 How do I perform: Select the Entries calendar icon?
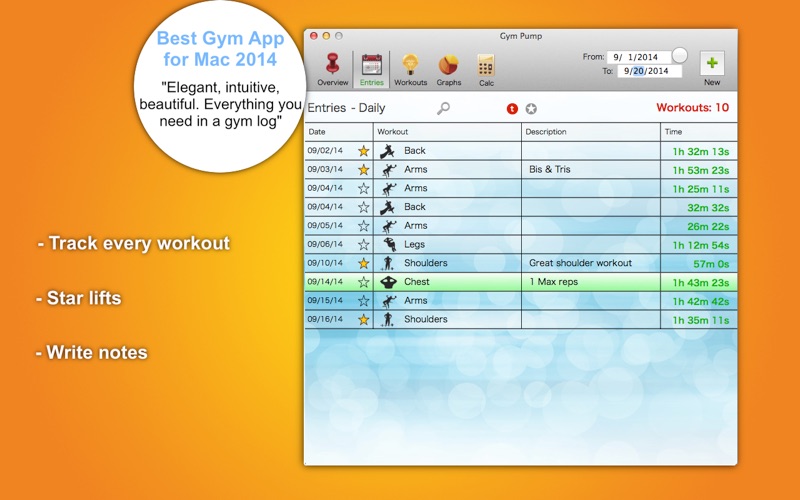tap(371, 69)
